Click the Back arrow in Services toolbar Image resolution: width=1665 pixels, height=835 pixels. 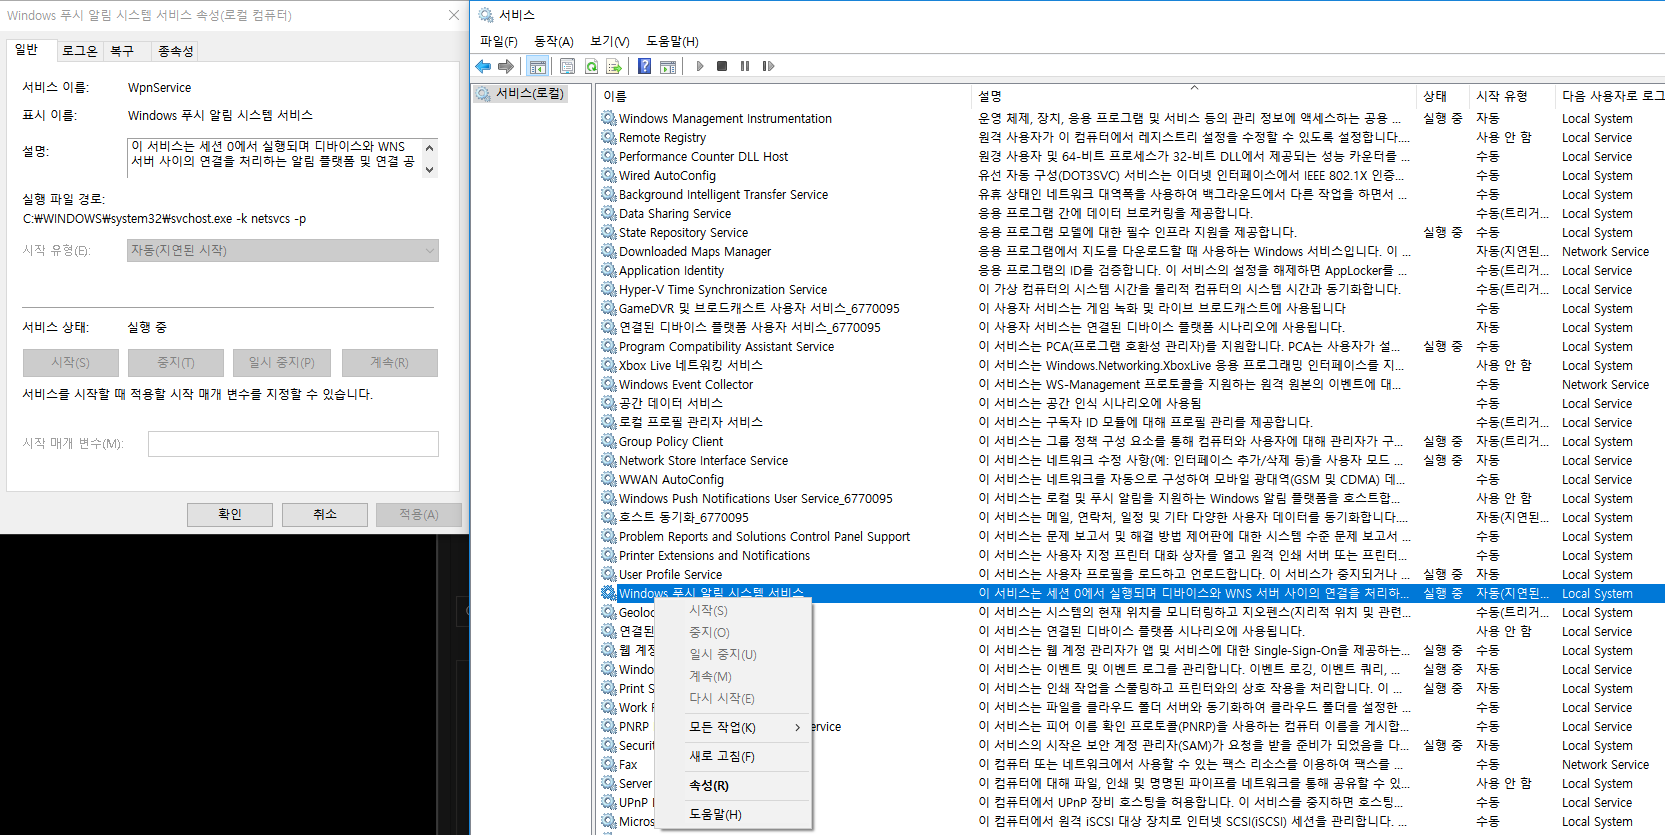tap(484, 66)
